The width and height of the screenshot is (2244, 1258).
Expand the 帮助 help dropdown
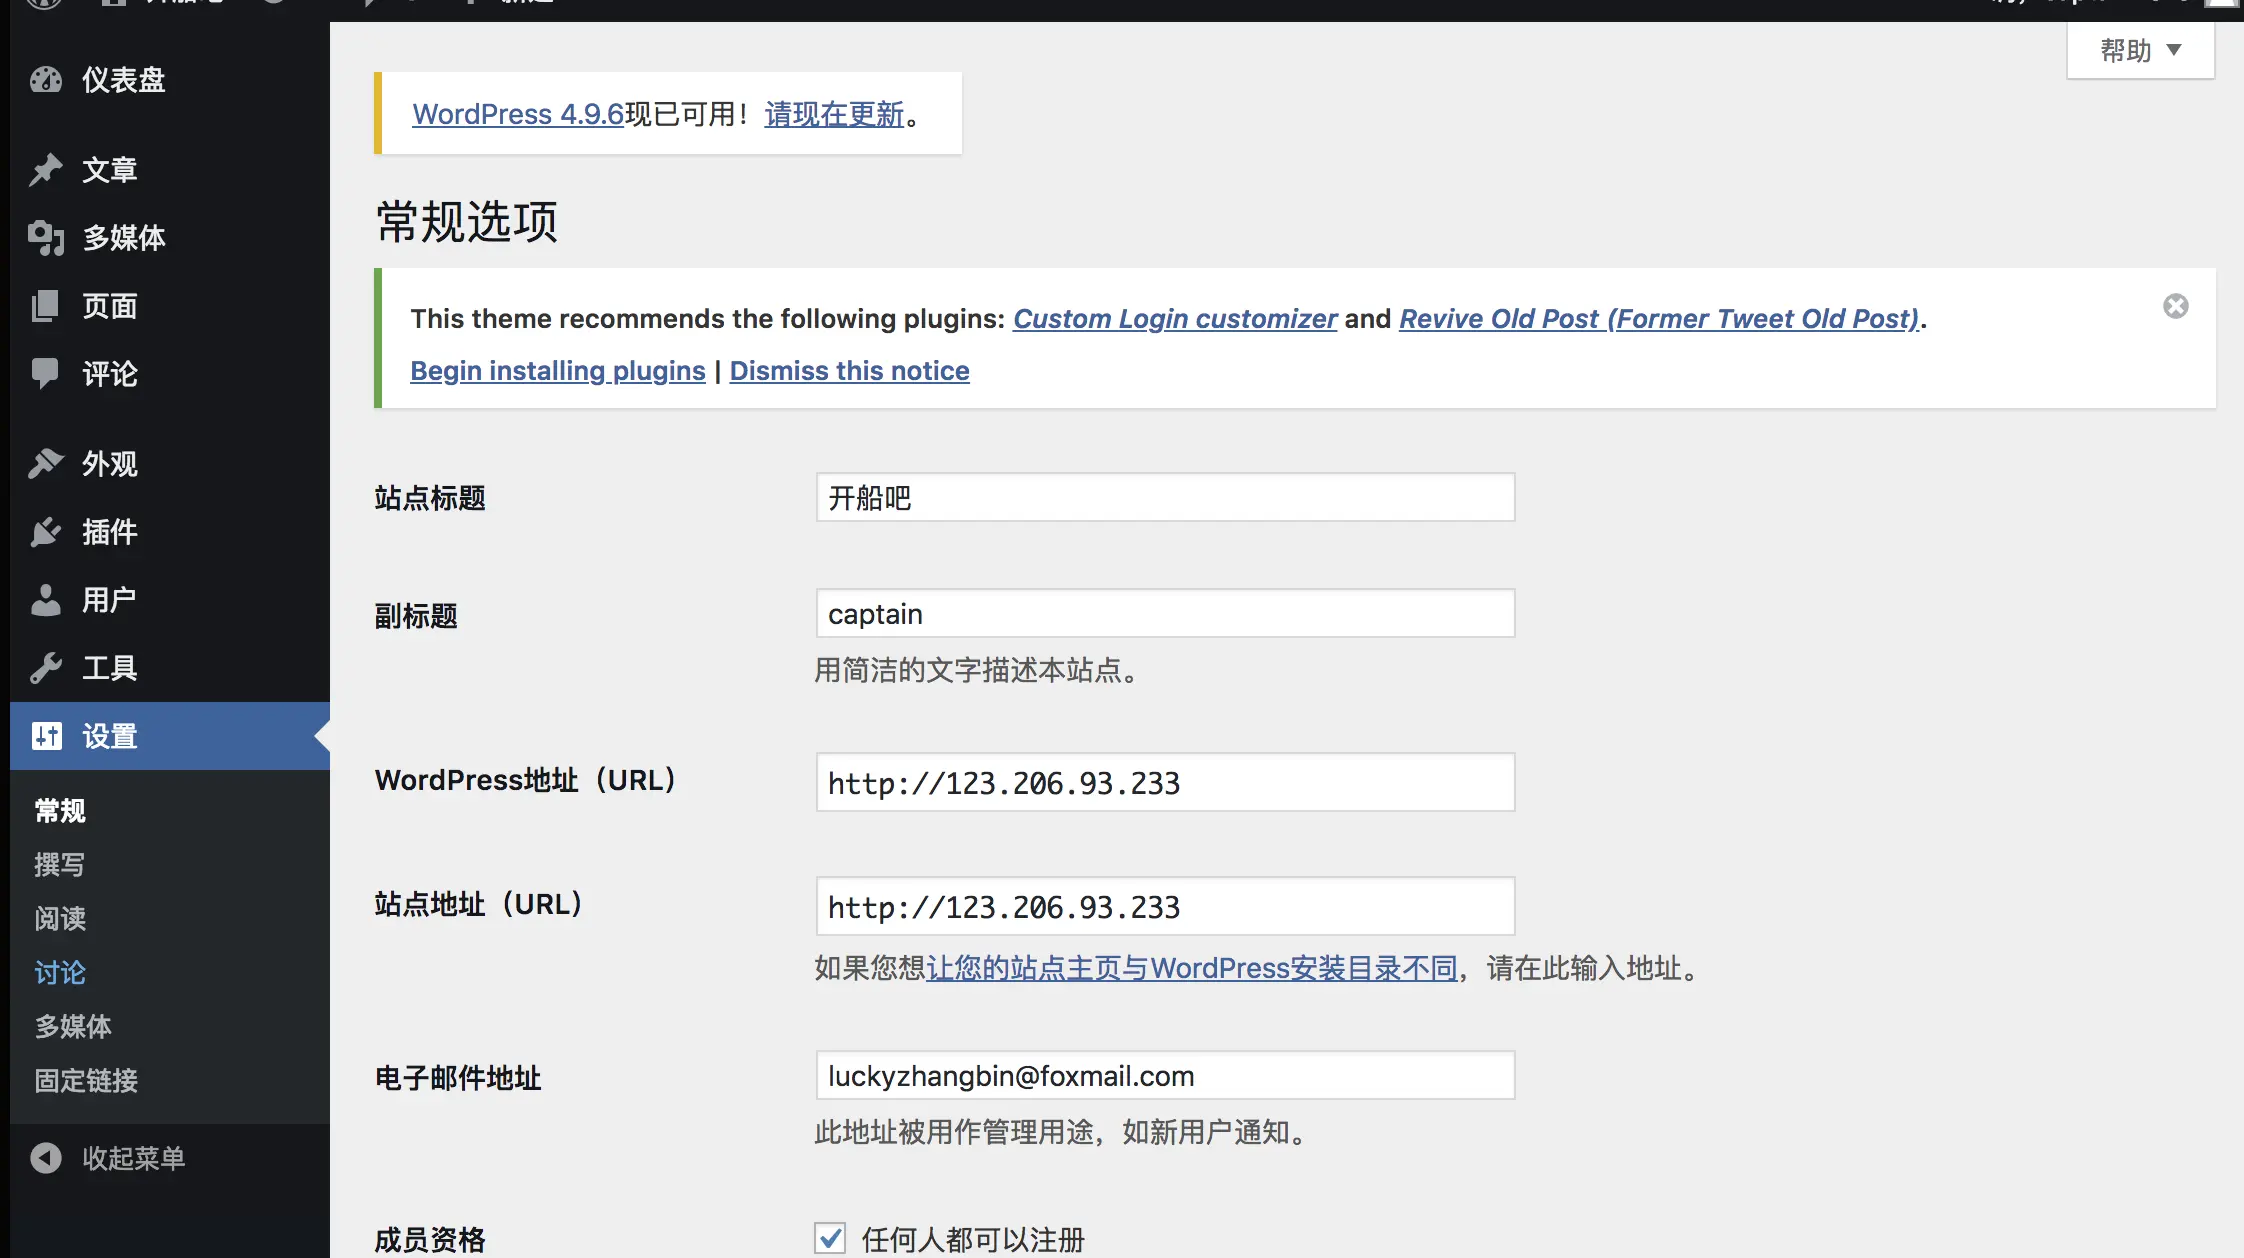[2140, 50]
